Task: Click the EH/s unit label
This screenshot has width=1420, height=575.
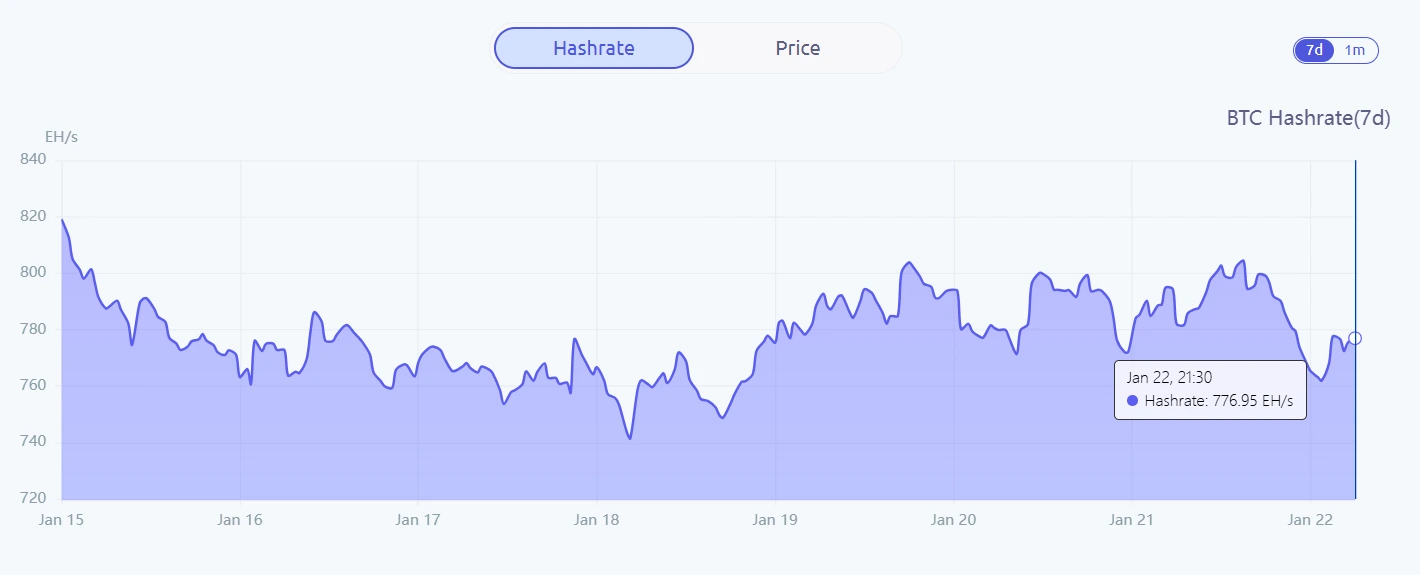Action: (x=61, y=137)
